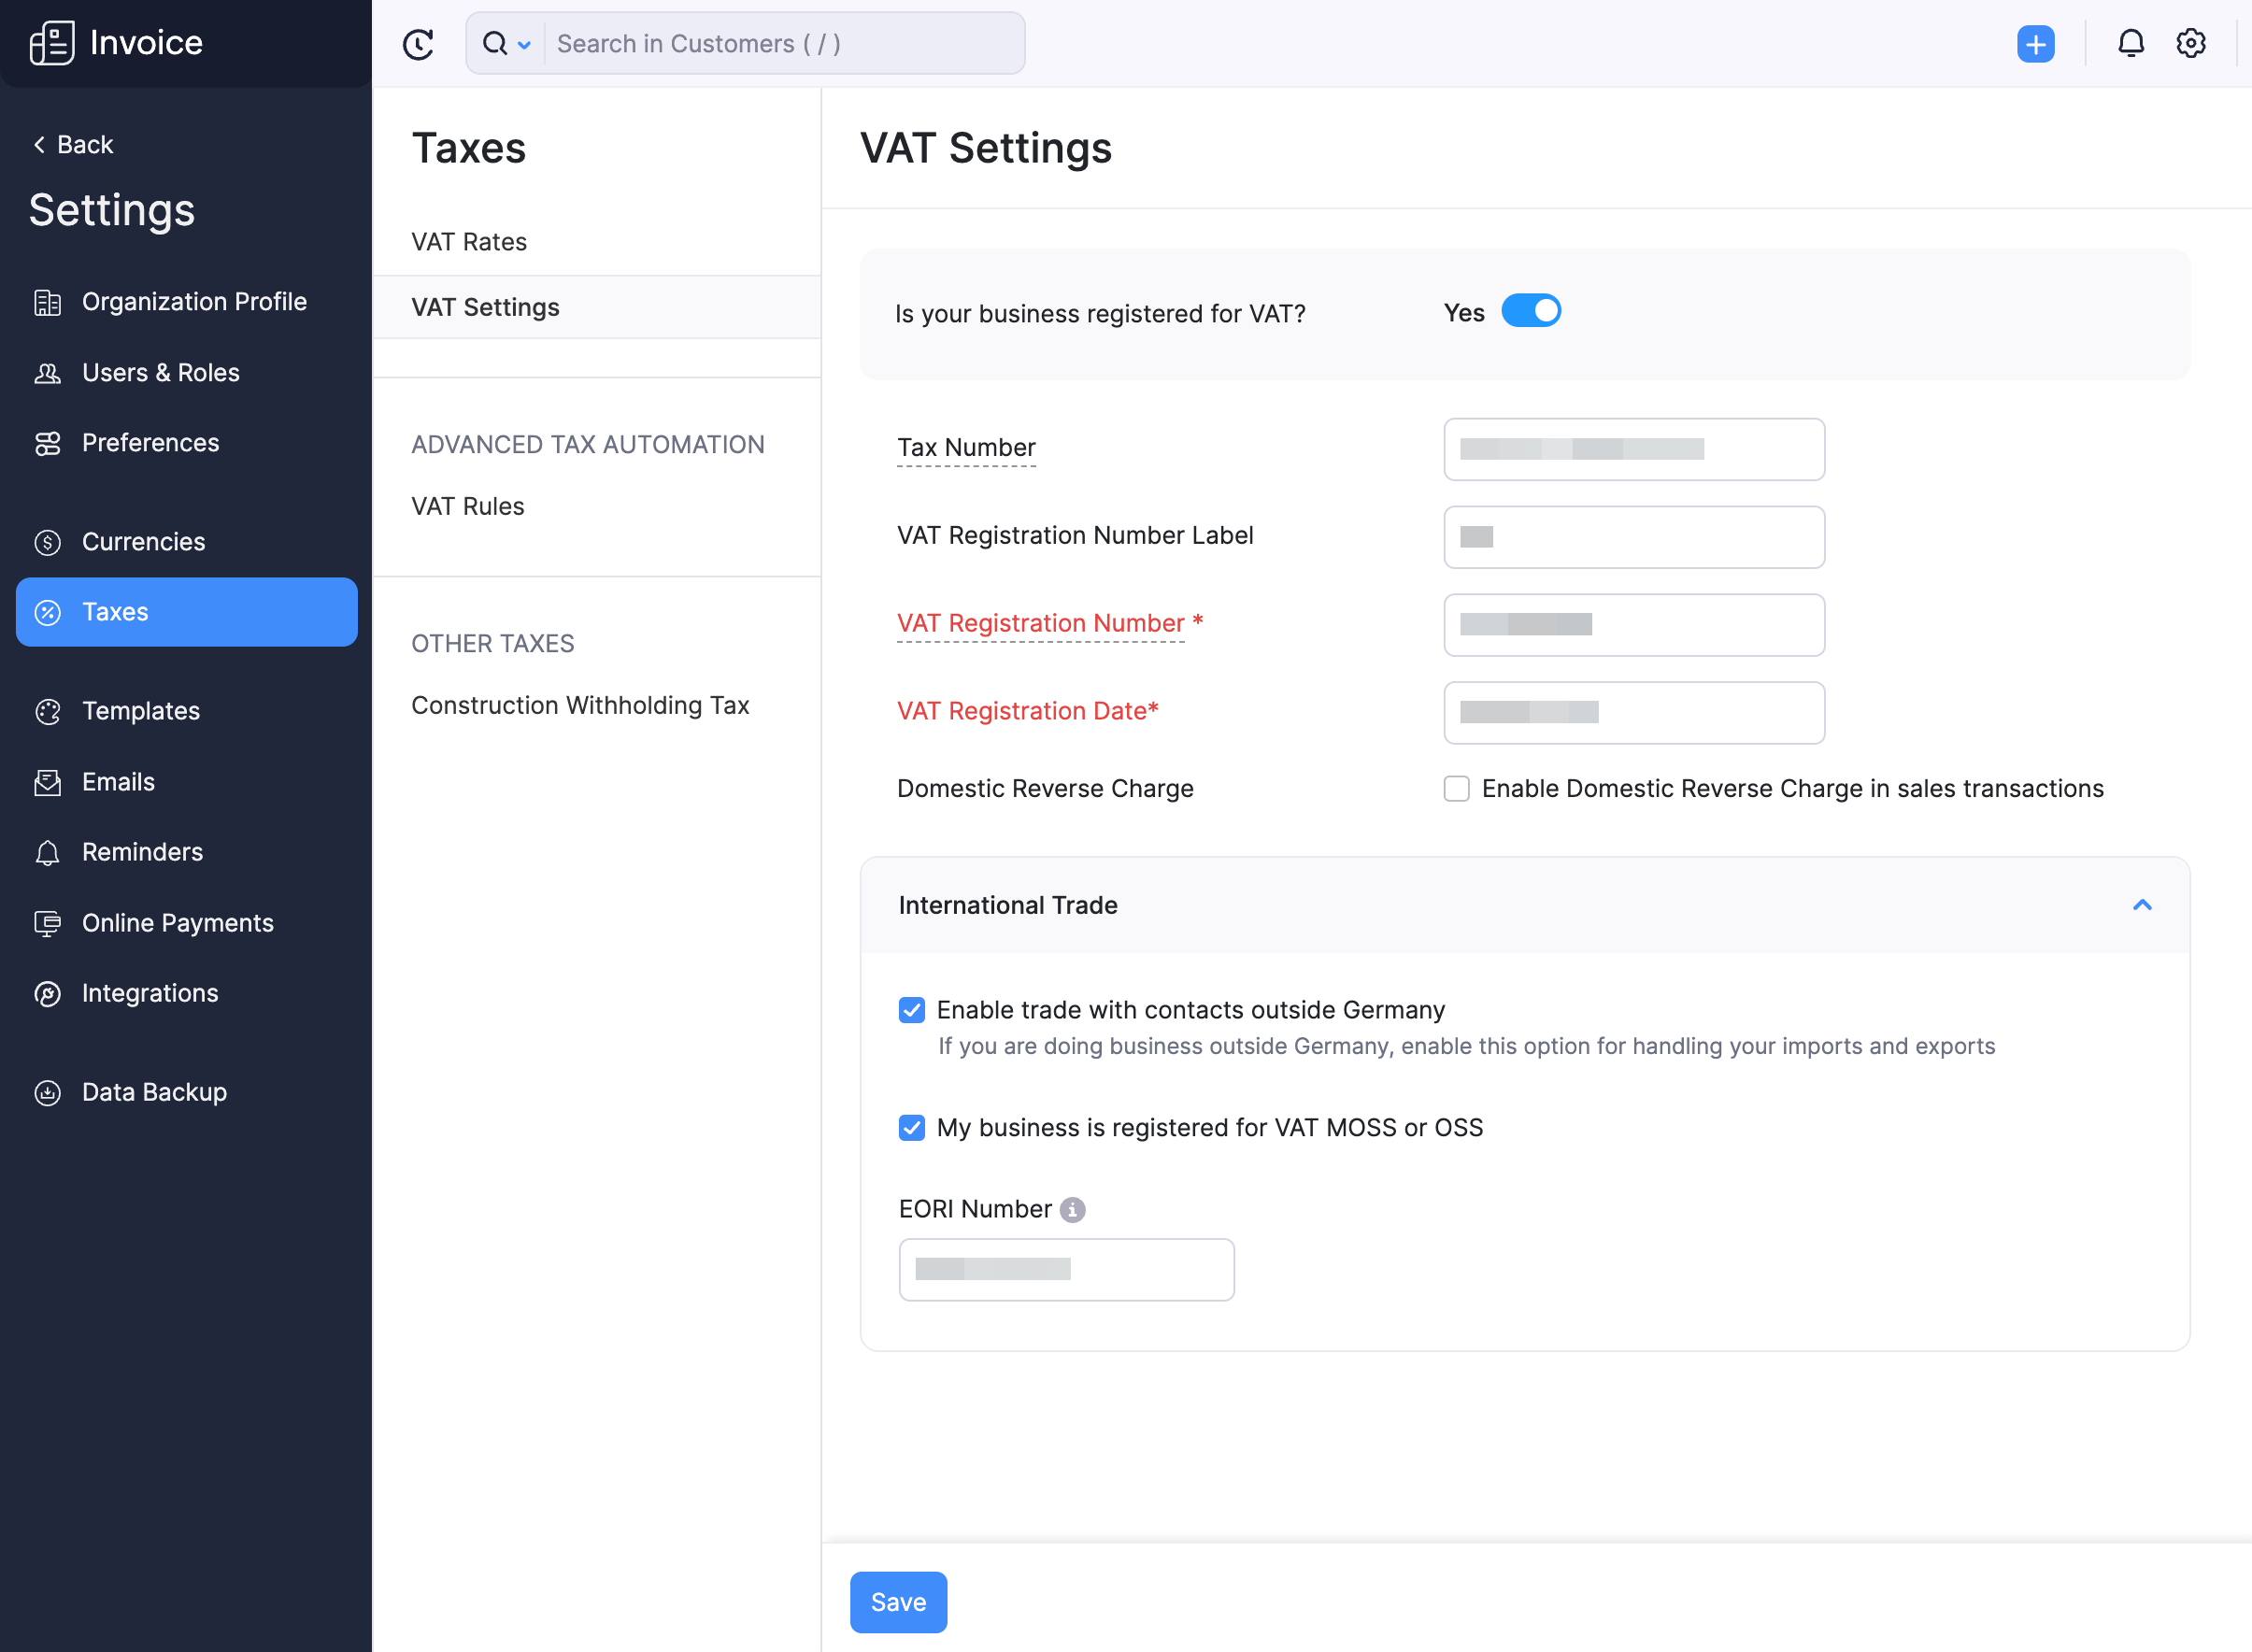Click the Templates palette icon
The height and width of the screenshot is (1652, 2252).
(47, 711)
